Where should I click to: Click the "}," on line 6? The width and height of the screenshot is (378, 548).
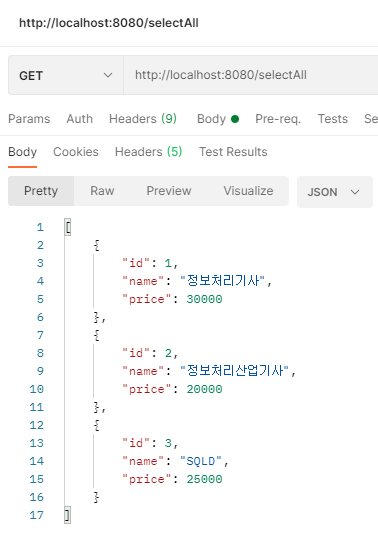pos(100,317)
